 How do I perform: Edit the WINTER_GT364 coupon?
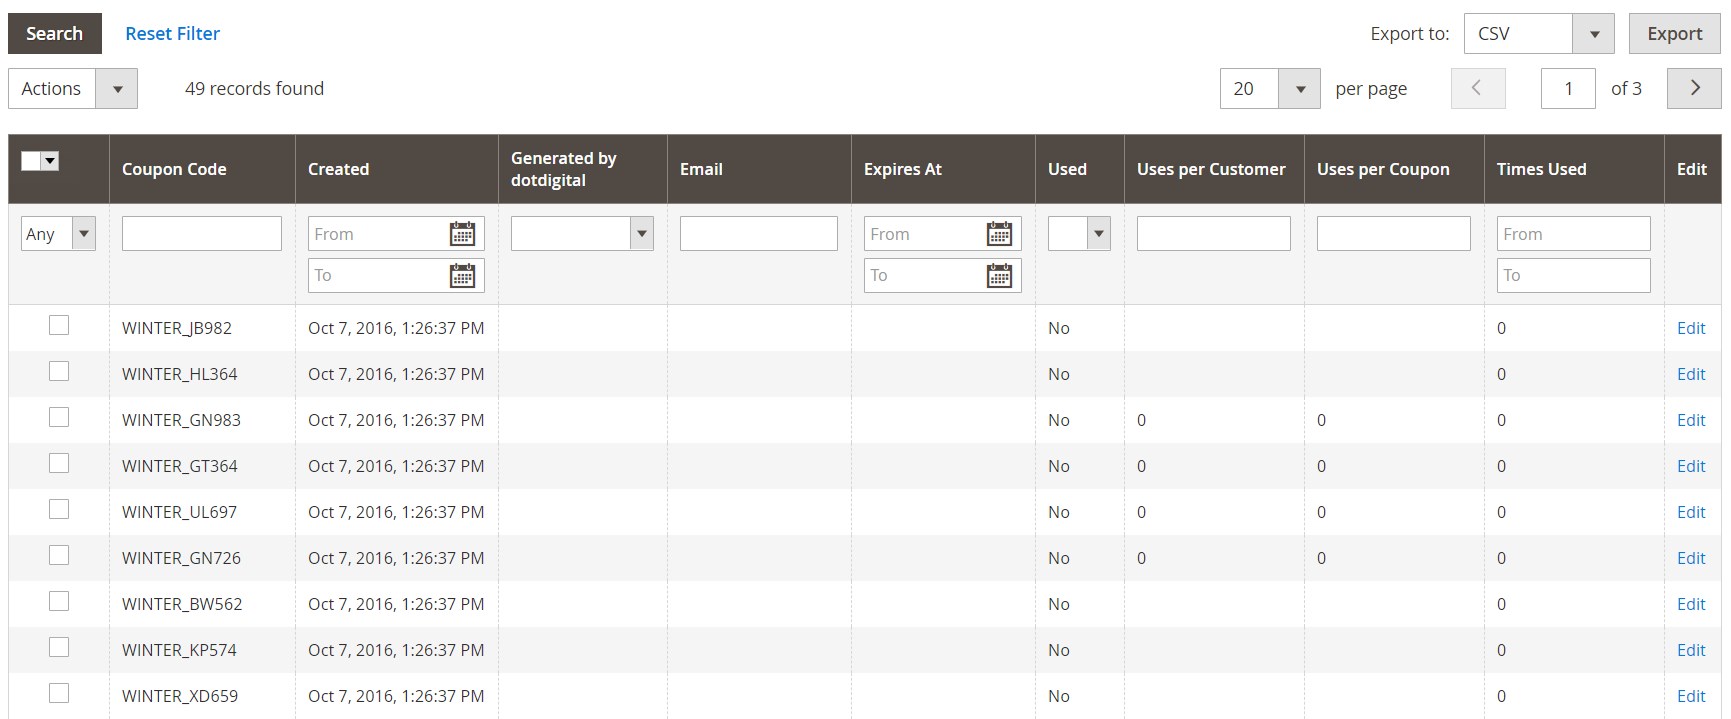point(1691,466)
